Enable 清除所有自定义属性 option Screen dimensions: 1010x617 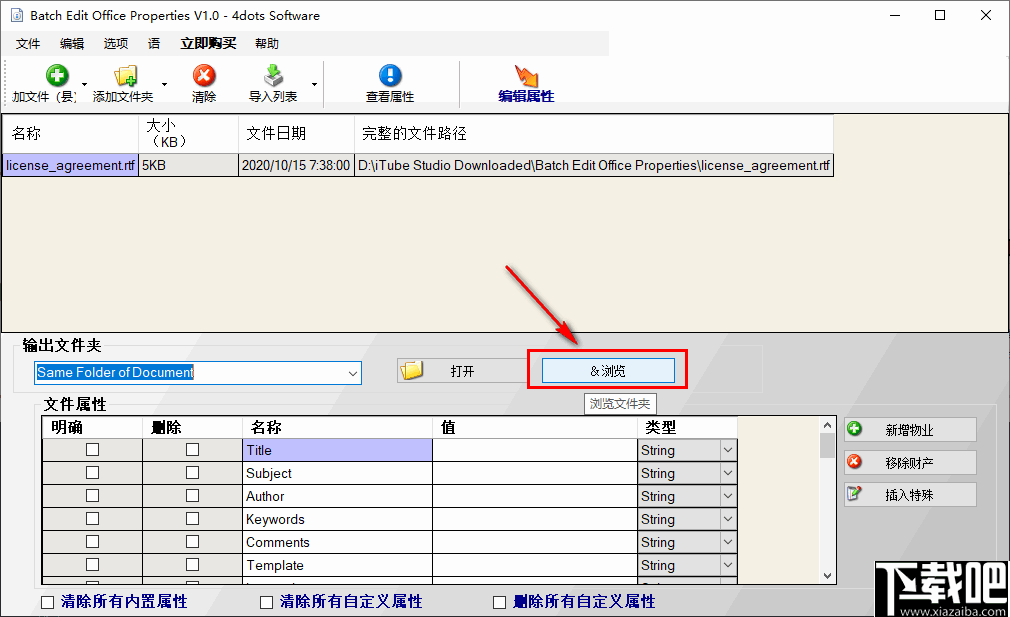(267, 601)
